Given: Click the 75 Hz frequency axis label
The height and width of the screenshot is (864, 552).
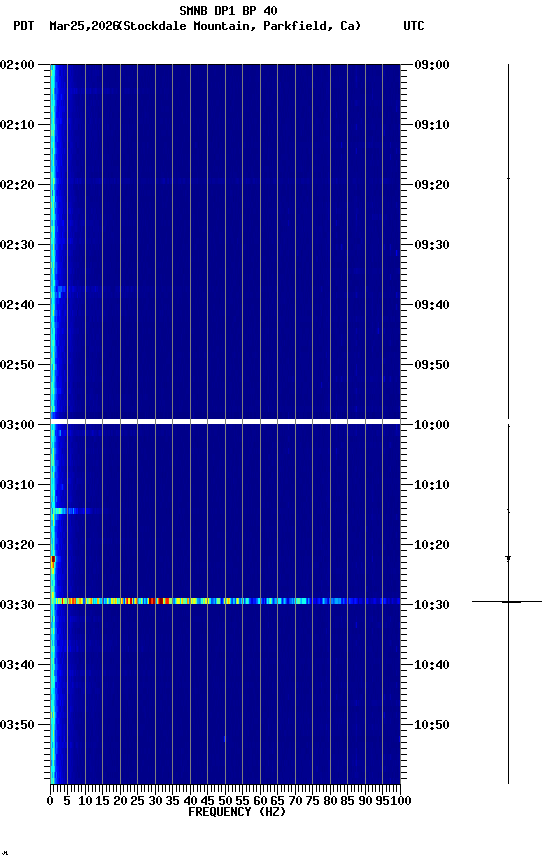Looking at the screenshot, I should coord(312,801).
